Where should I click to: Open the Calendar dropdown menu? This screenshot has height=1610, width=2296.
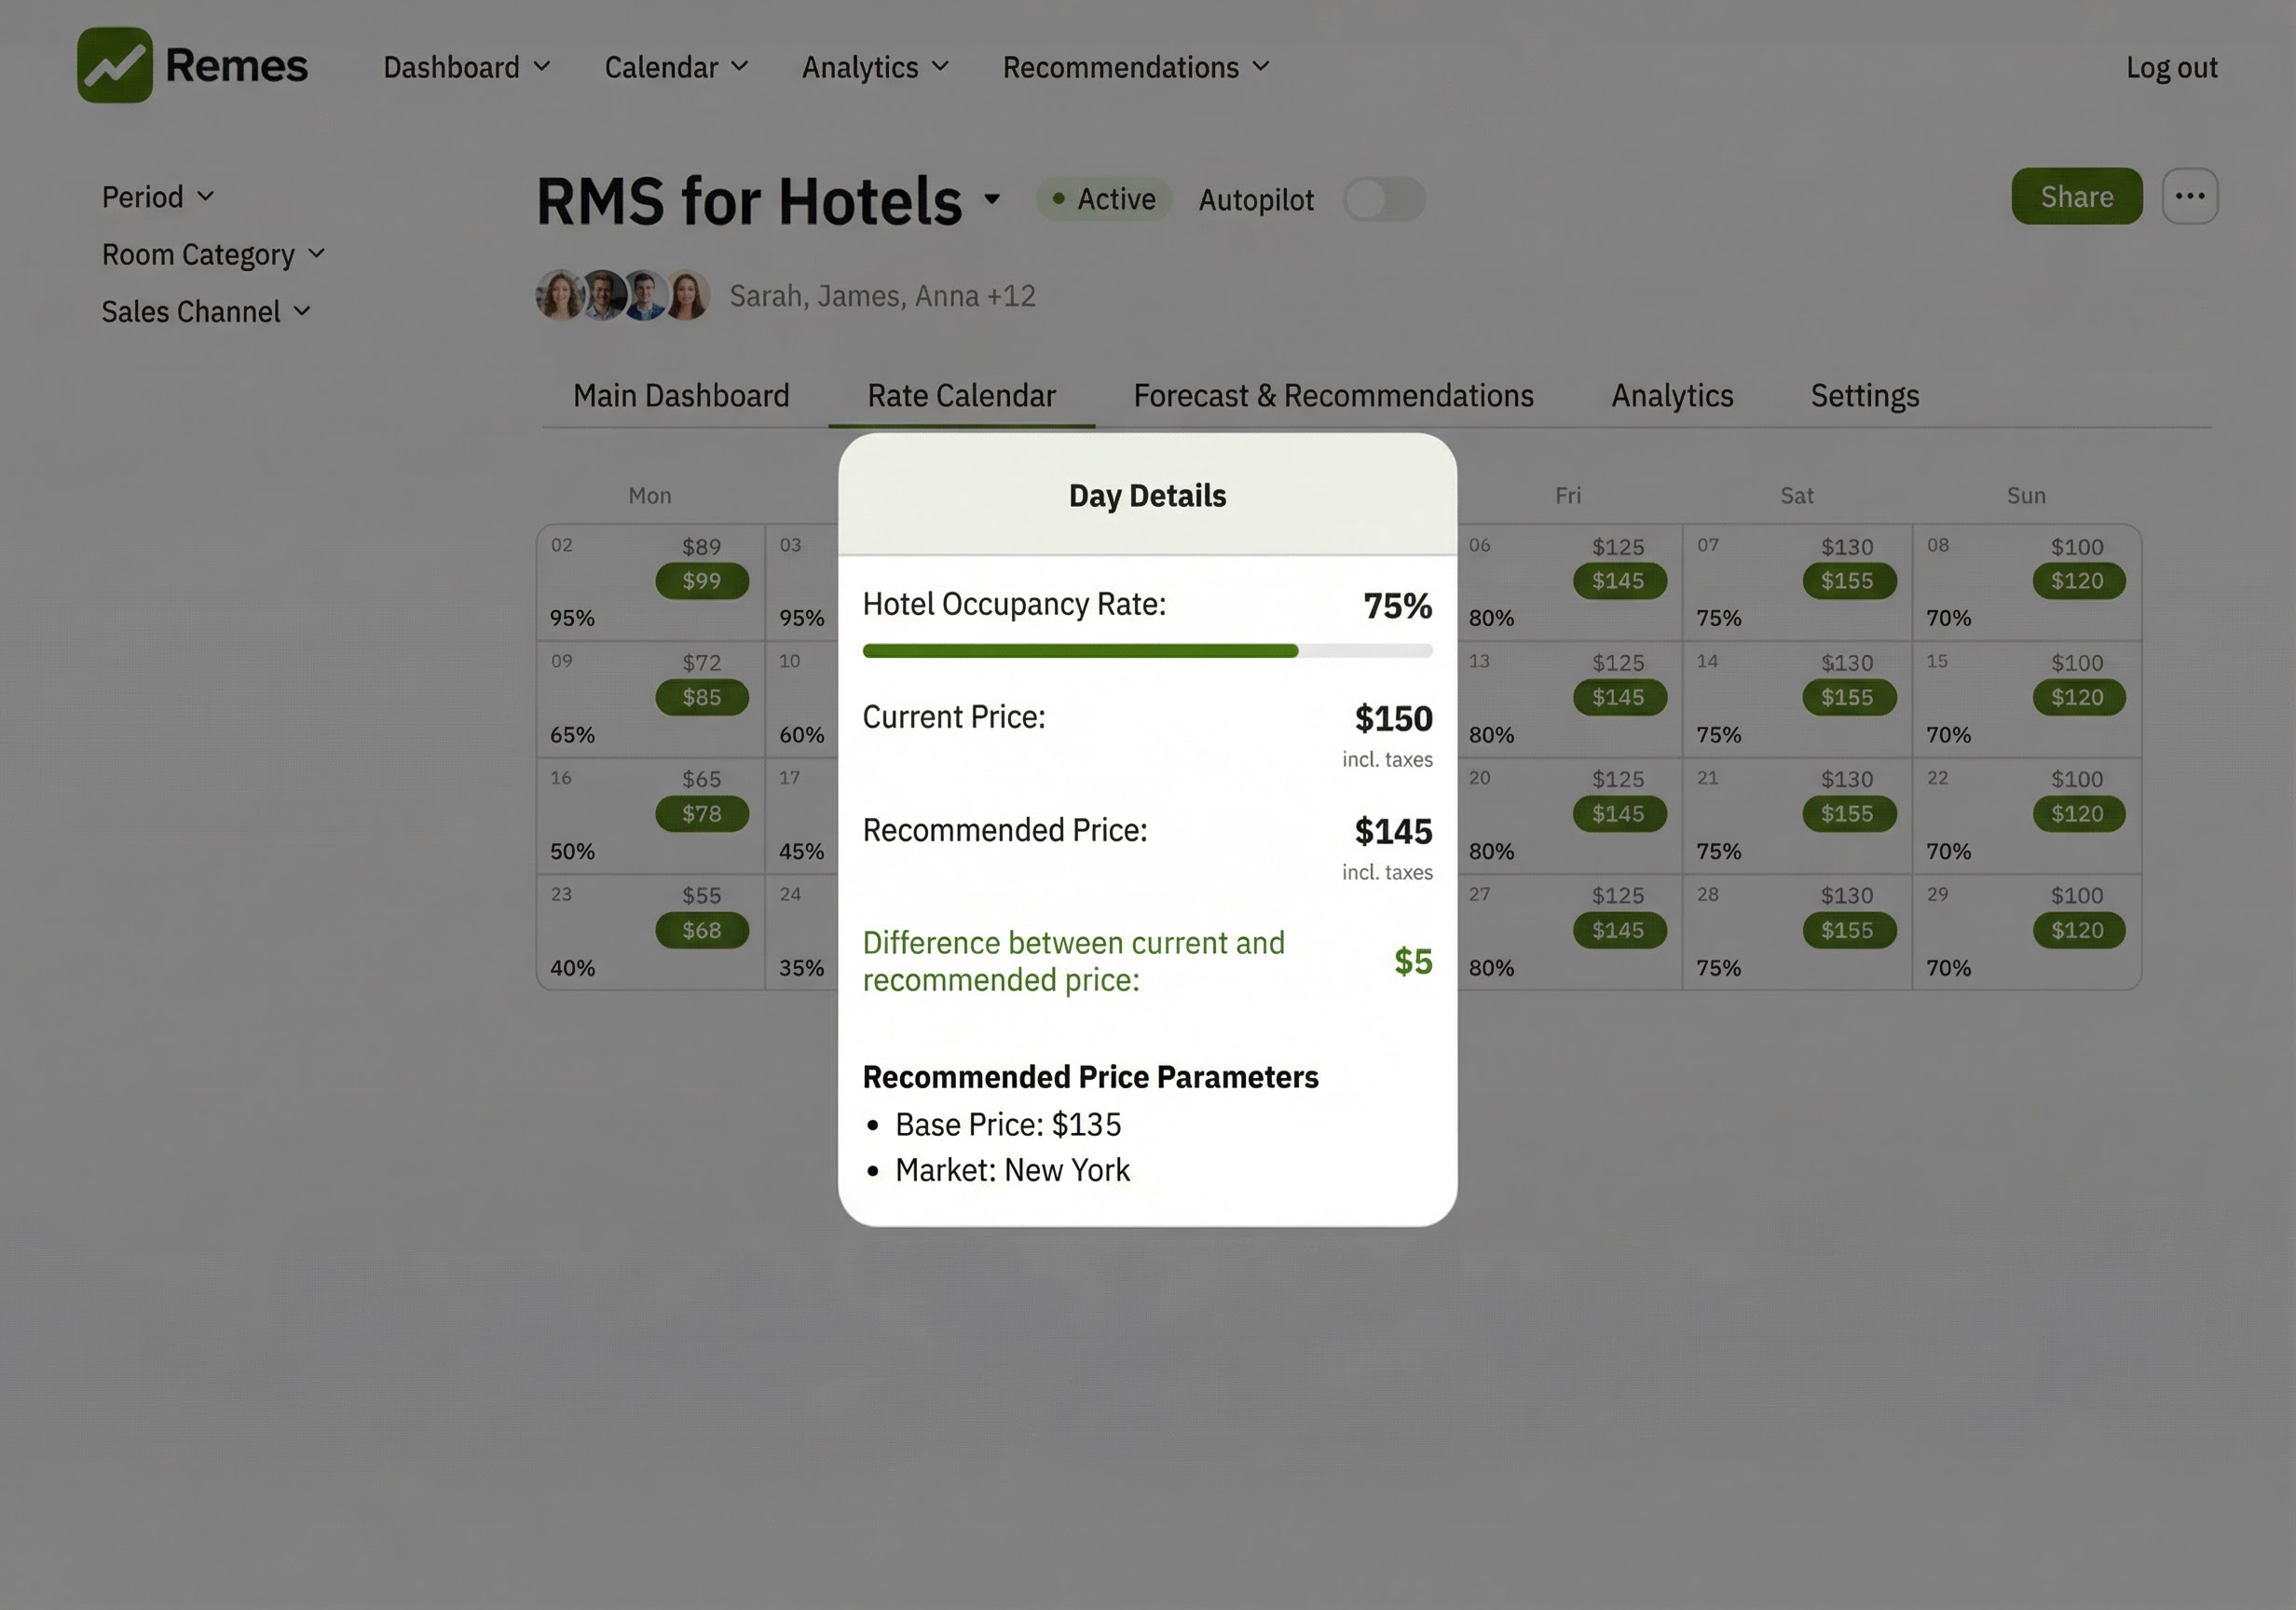click(676, 67)
